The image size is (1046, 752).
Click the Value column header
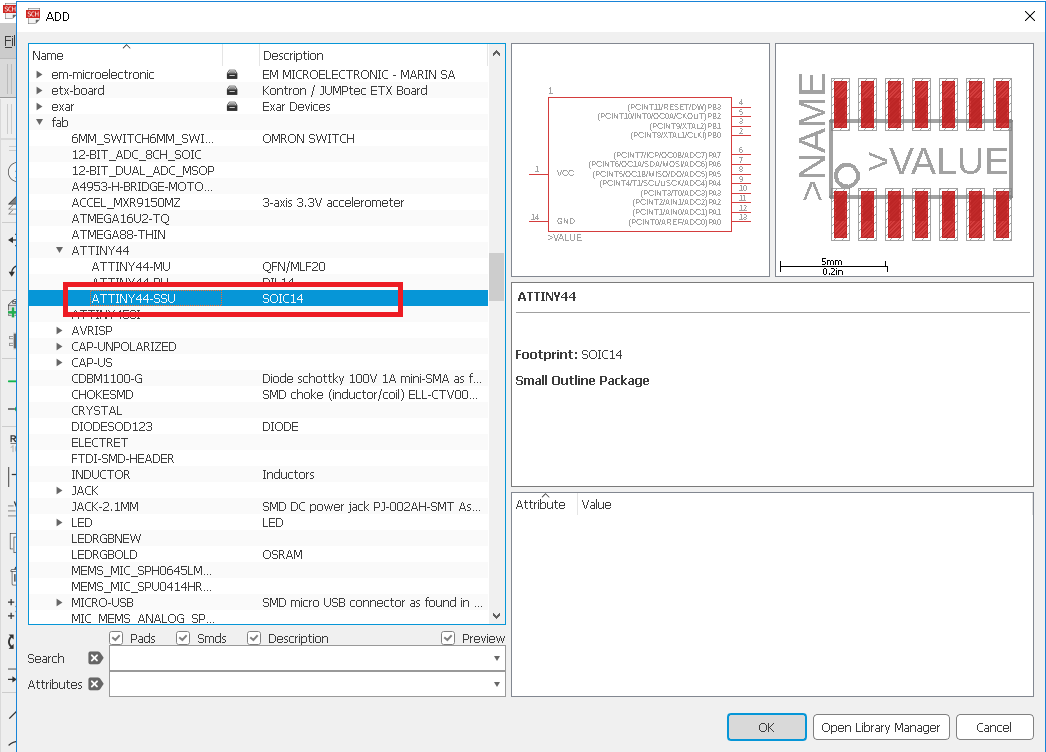[596, 504]
